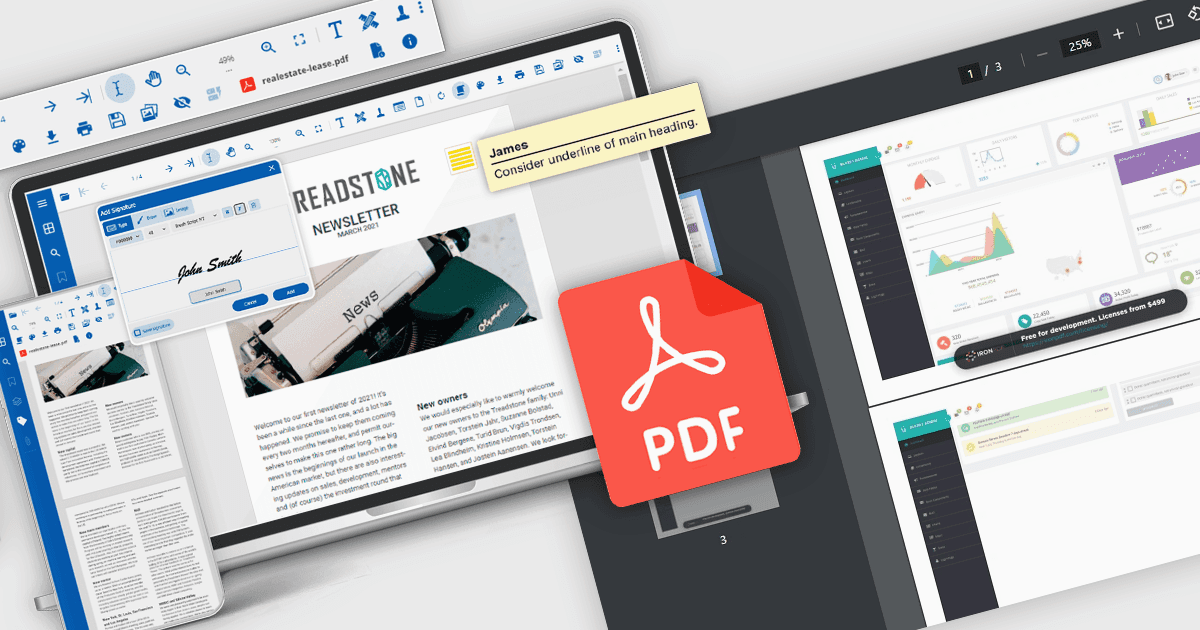Toggle italic style in Add Signature dialog
This screenshot has width=1200, height=630.
click(240, 209)
